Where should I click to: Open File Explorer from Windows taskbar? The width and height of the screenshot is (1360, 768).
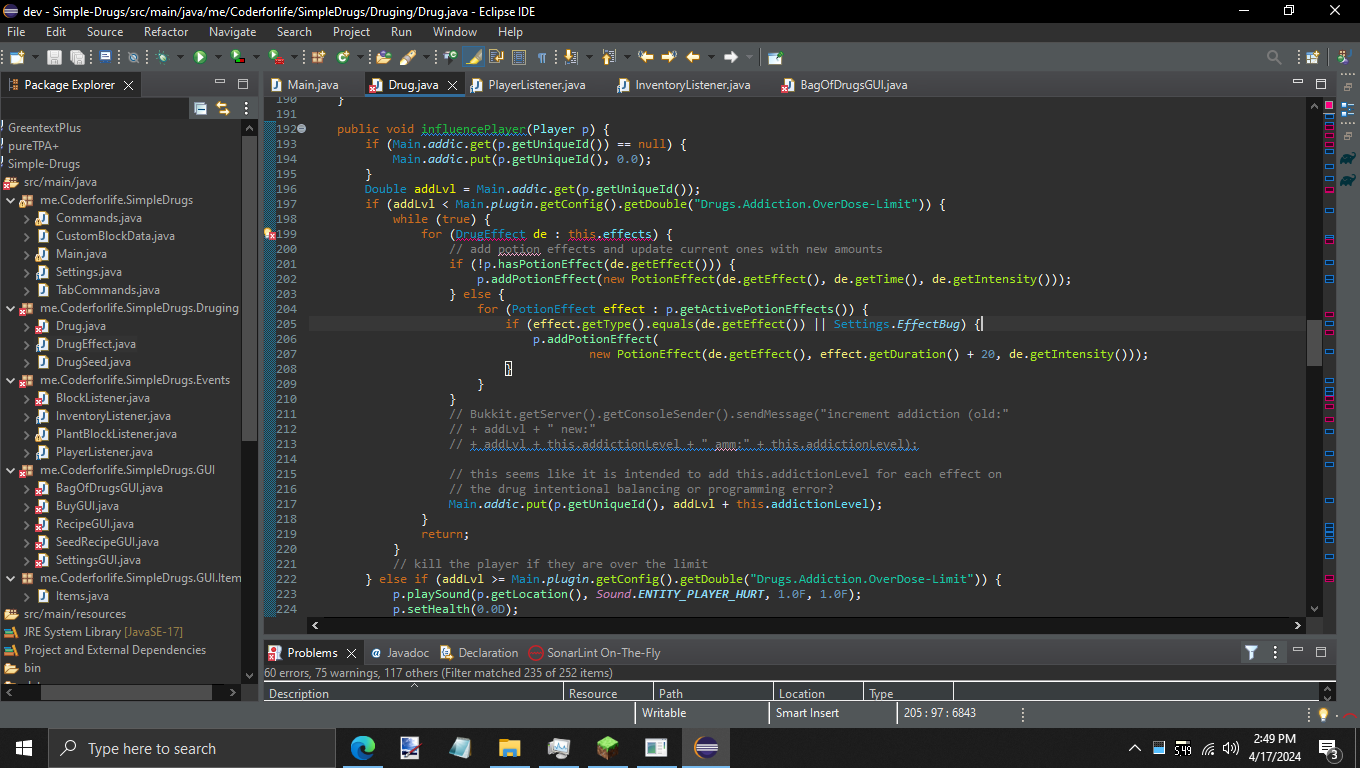coord(510,748)
